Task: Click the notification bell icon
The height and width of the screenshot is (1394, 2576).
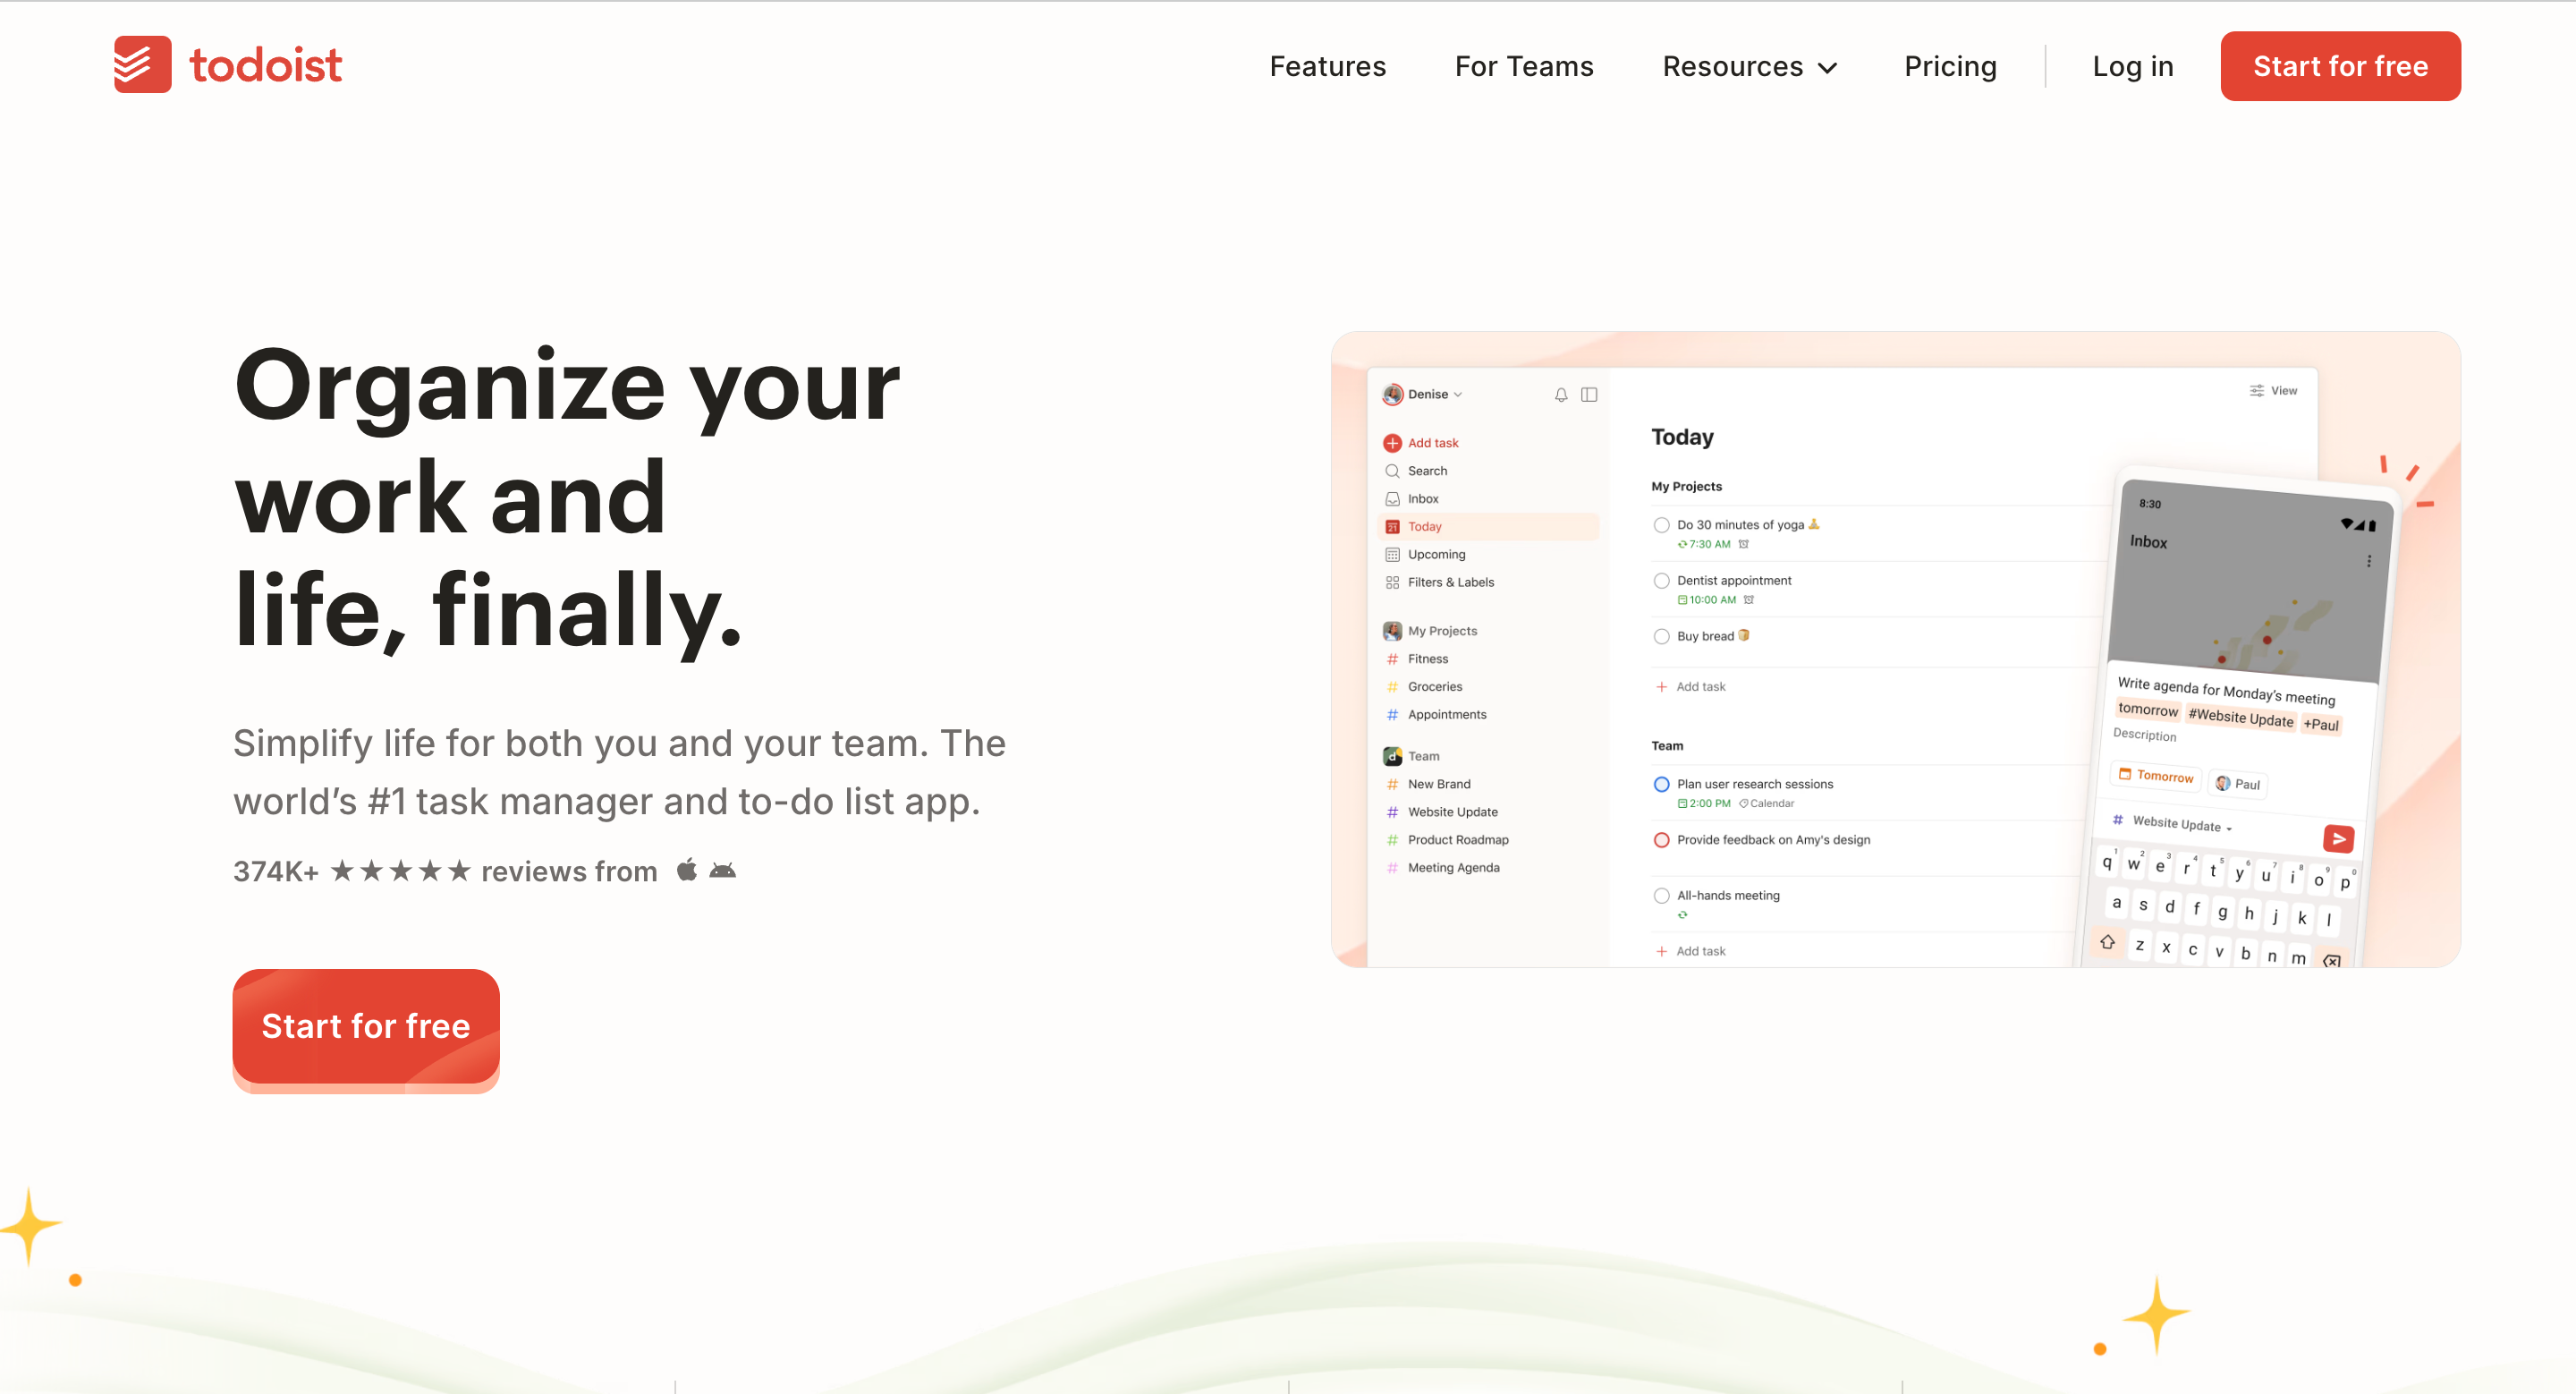Action: pyautogui.click(x=1560, y=394)
